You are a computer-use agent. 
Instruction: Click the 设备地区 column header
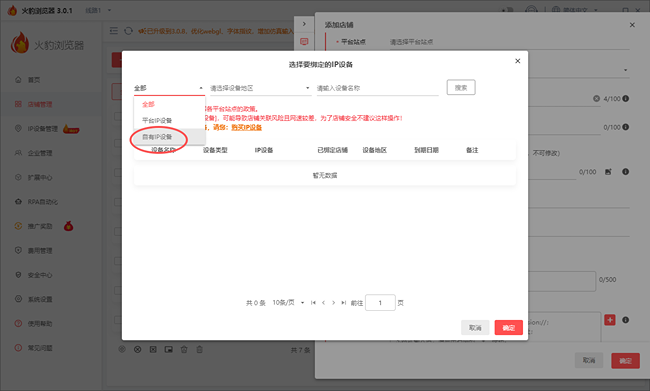click(x=374, y=150)
